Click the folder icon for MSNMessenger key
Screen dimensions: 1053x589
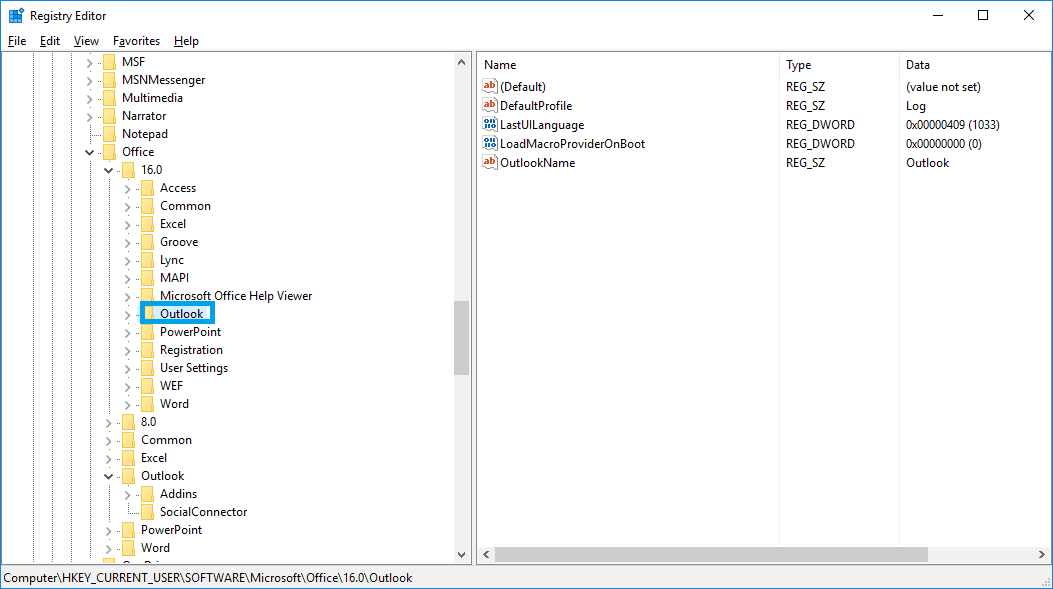click(109, 80)
